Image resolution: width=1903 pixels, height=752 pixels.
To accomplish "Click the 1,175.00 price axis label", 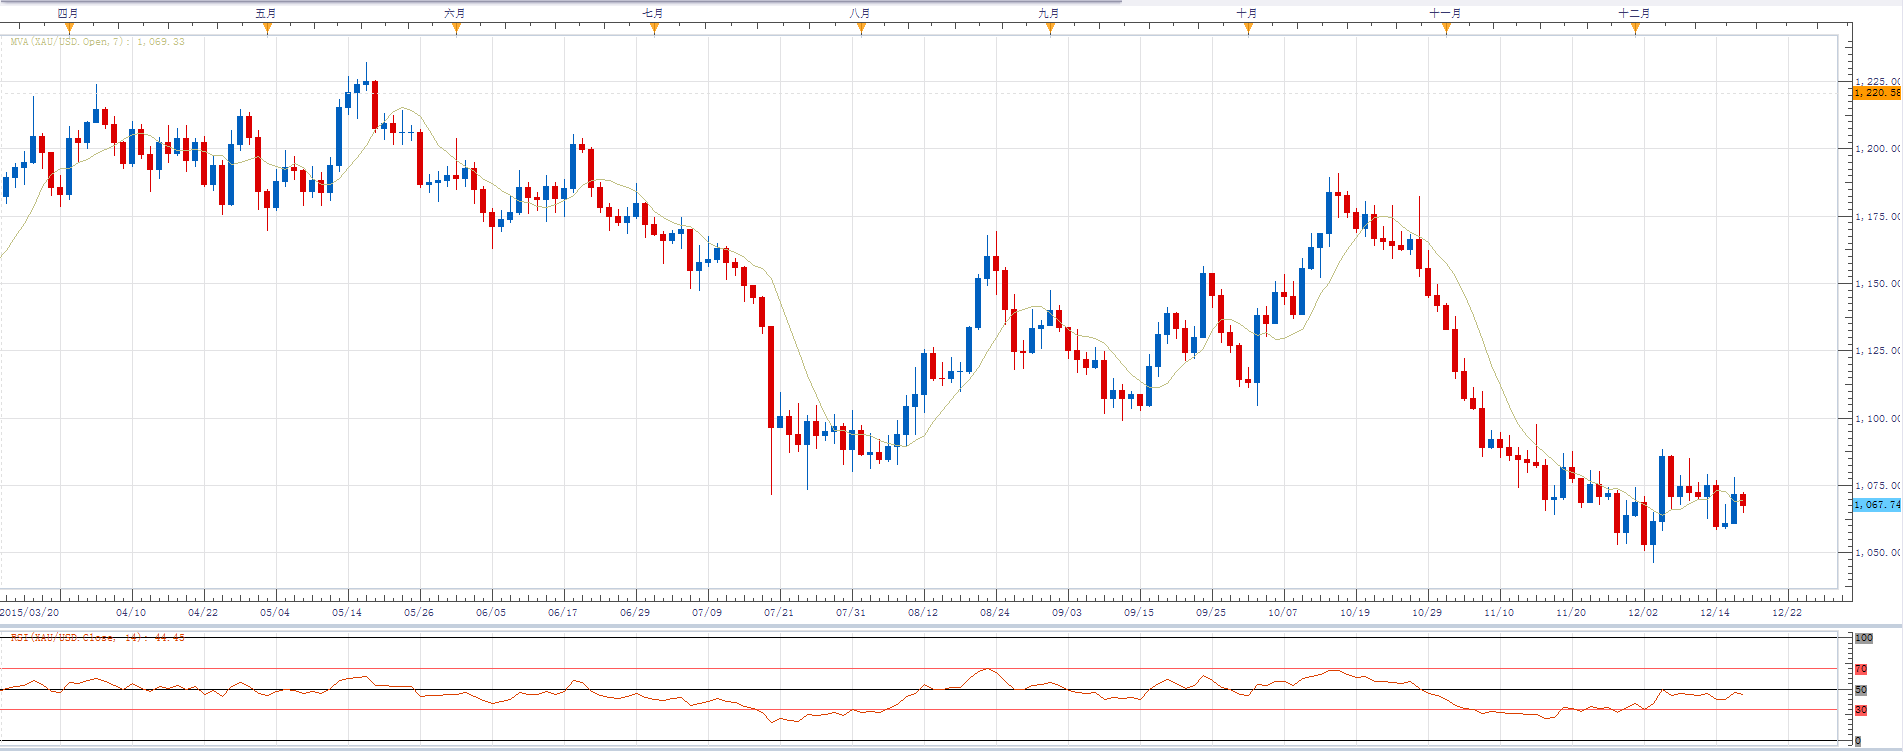I will pyautogui.click(x=1879, y=217).
